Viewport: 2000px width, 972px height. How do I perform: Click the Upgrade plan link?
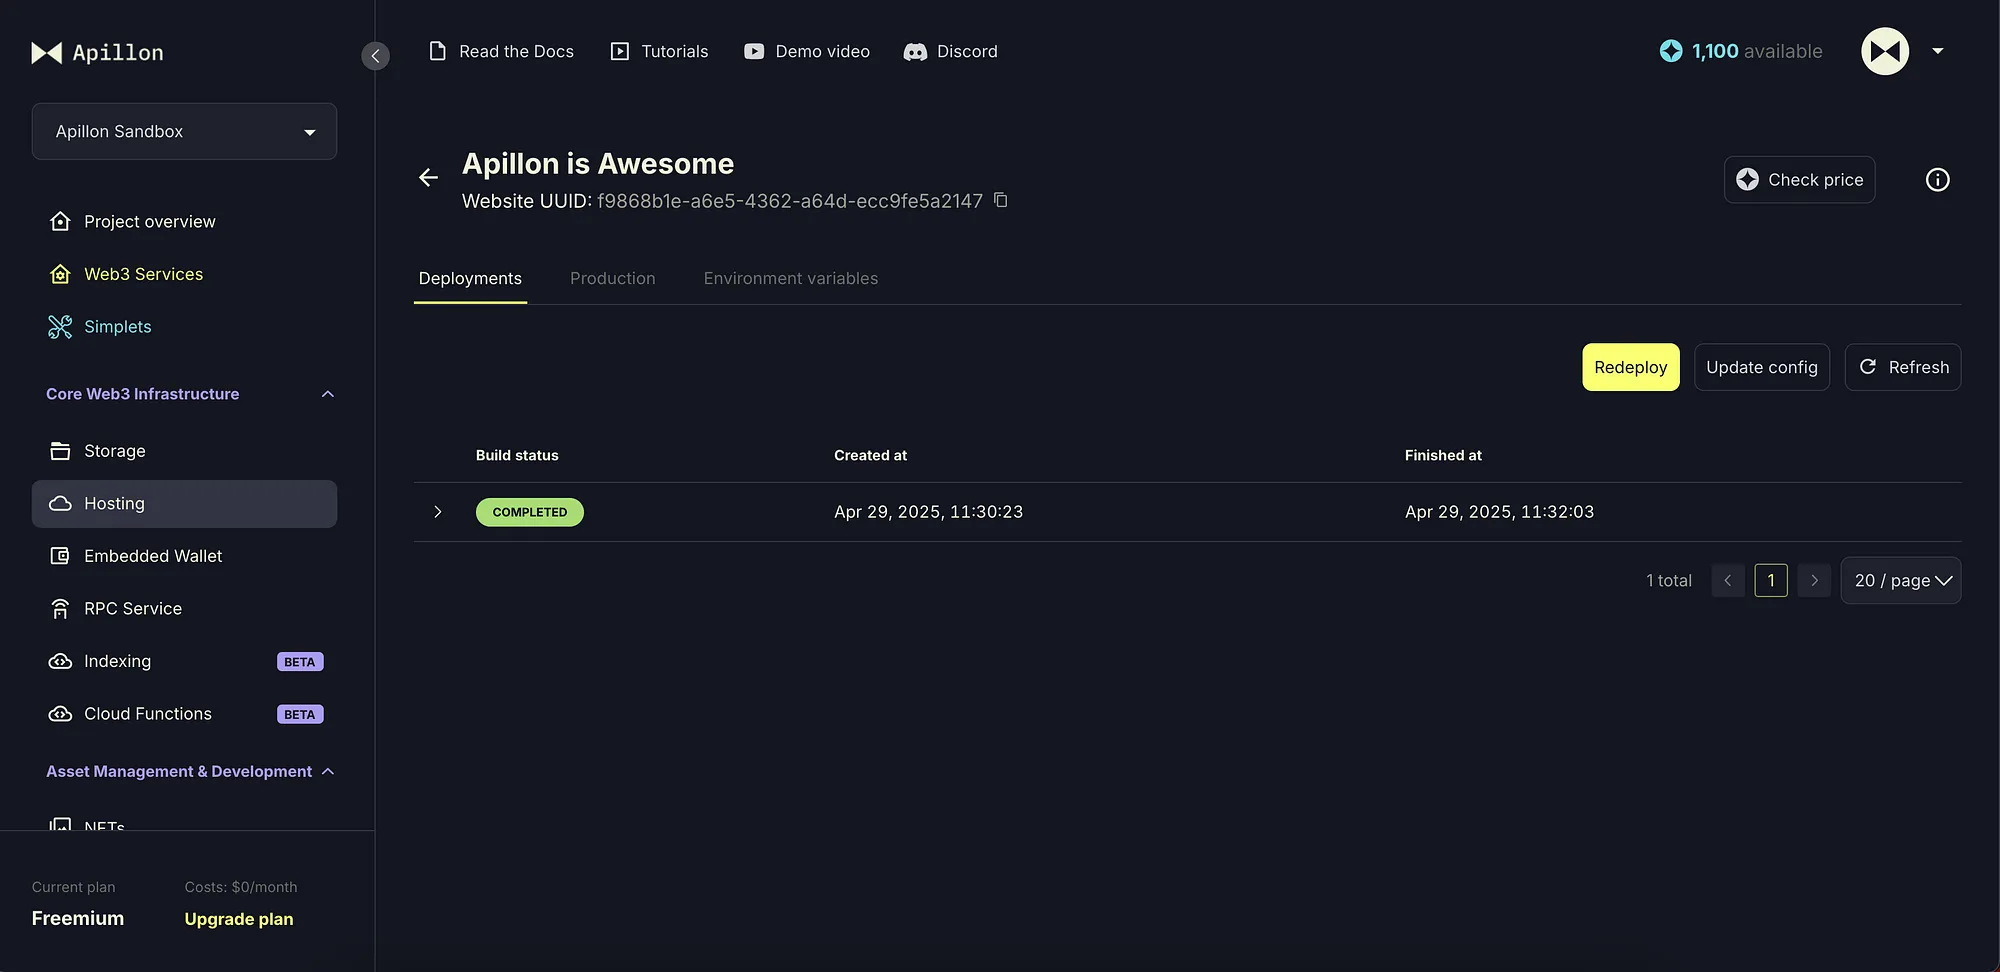(x=239, y=919)
